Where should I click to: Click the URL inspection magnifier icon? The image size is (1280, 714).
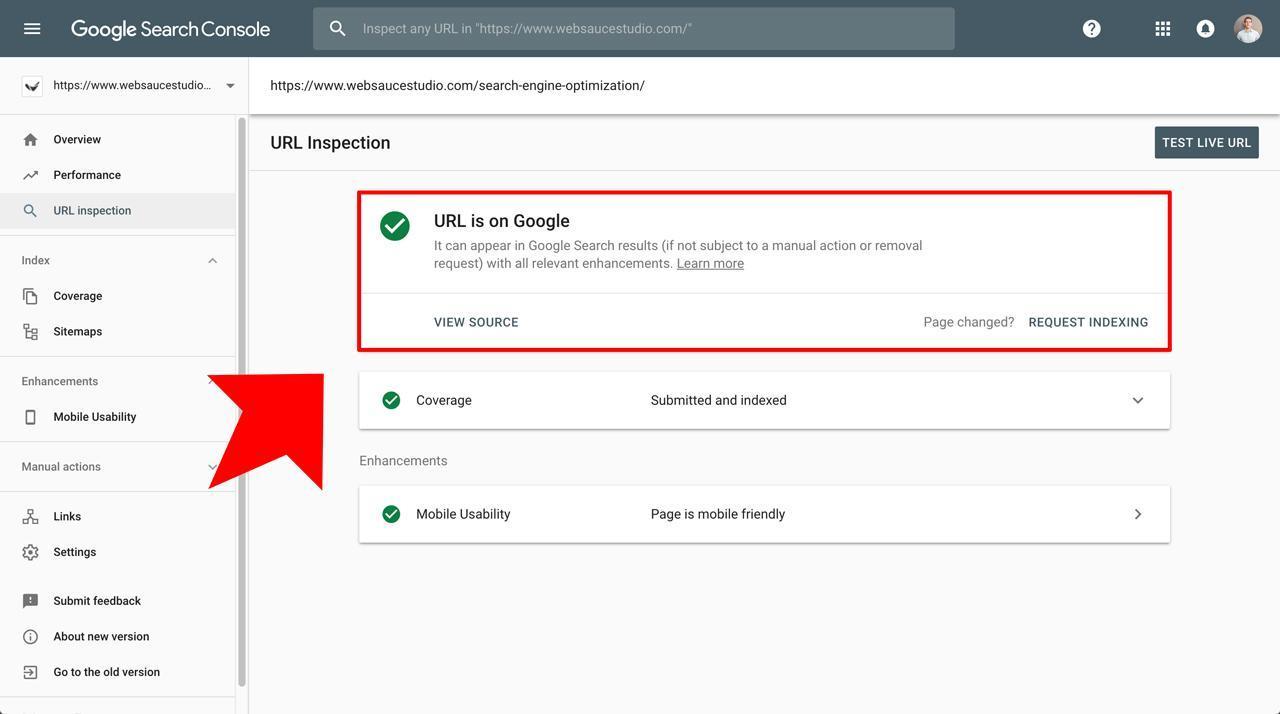(31, 211)
